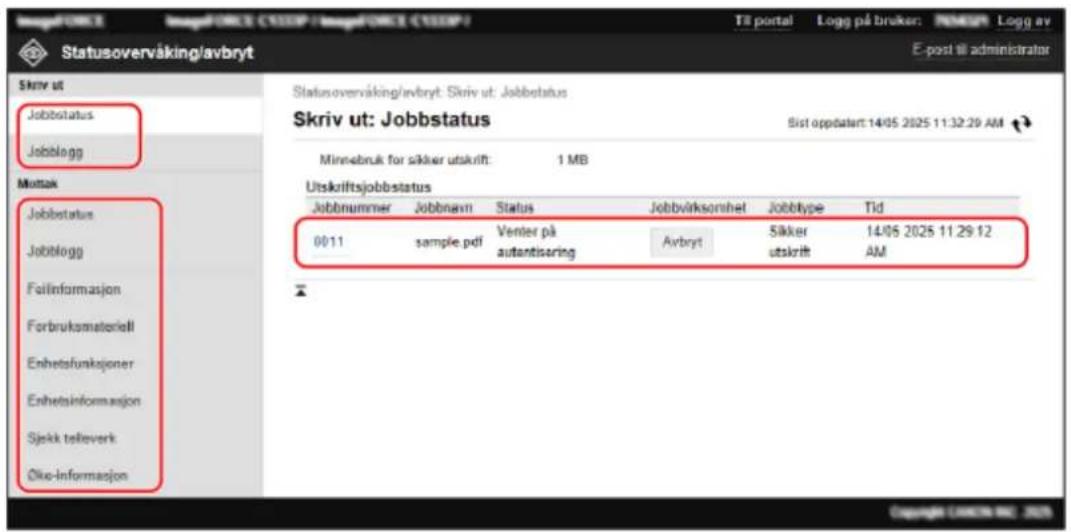Viewport: 1071px width, 532px height.
Task: Click the Jobbvirksomhet column header
Action: [695, 206]
